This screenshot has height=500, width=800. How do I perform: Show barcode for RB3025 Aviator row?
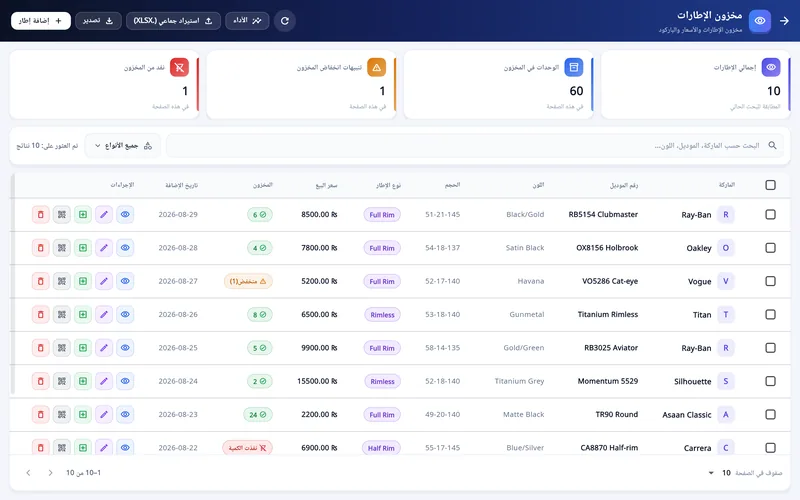(x=62, y=348)
